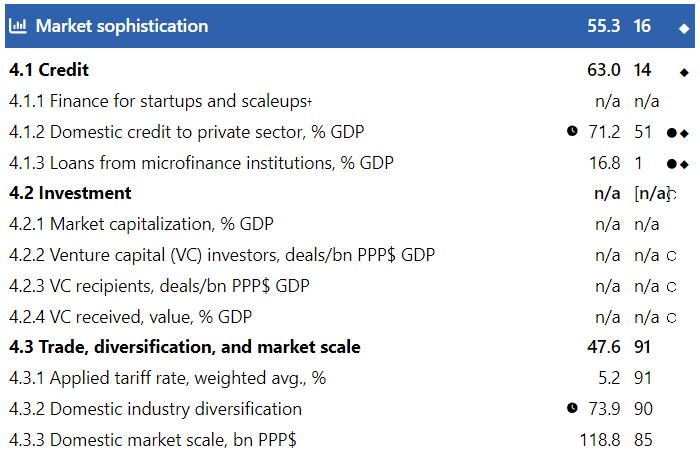Click the hollow circle on VC received value row
700x465 pixels.
pyautogui.click(x=672, y=318)
